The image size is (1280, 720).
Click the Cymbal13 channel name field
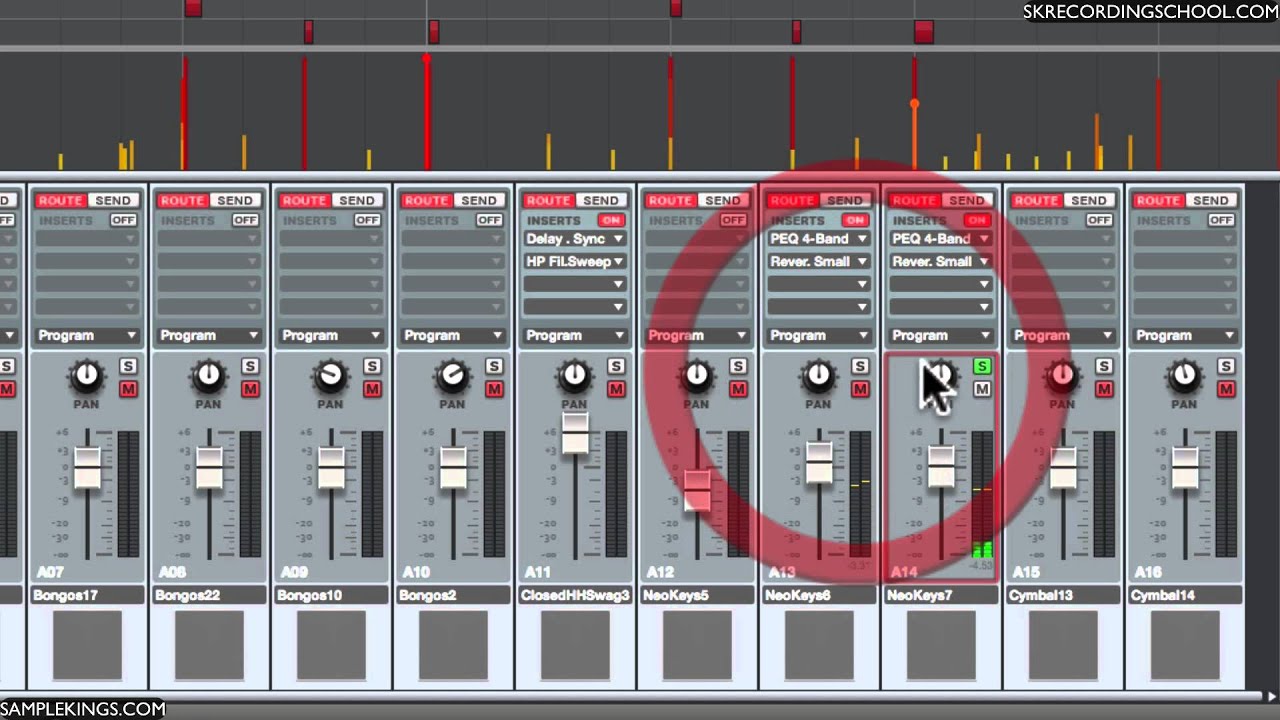(1062, 595)
